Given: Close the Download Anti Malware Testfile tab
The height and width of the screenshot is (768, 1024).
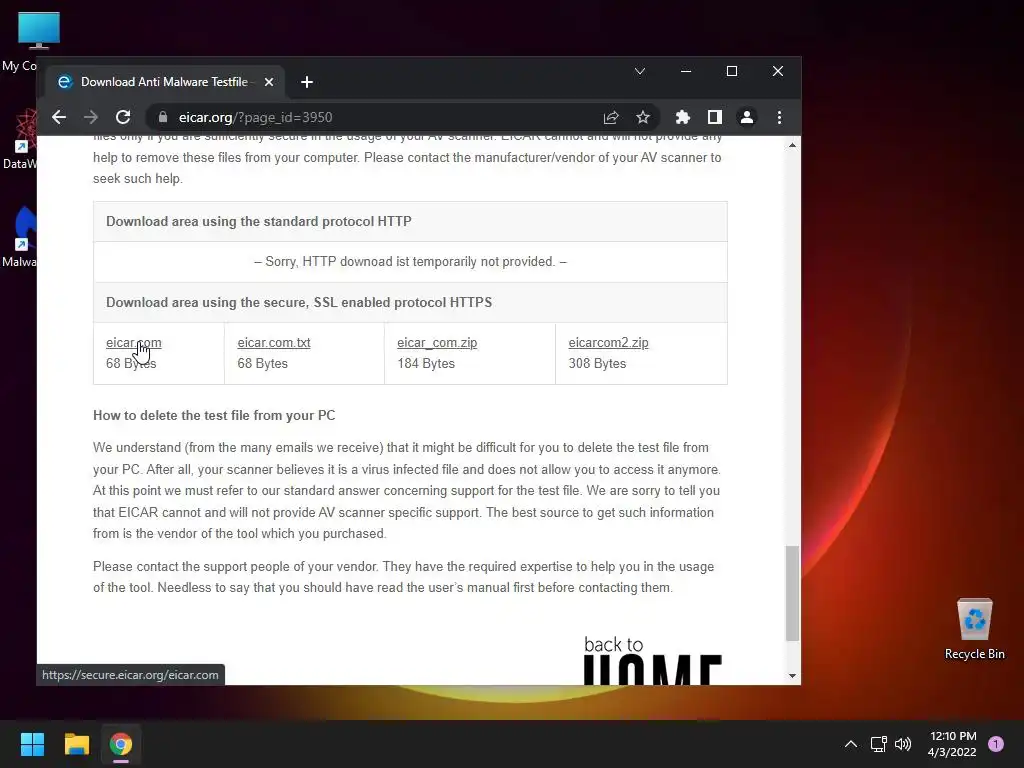Looking at the screenshot, I should (x=268, y=82).
